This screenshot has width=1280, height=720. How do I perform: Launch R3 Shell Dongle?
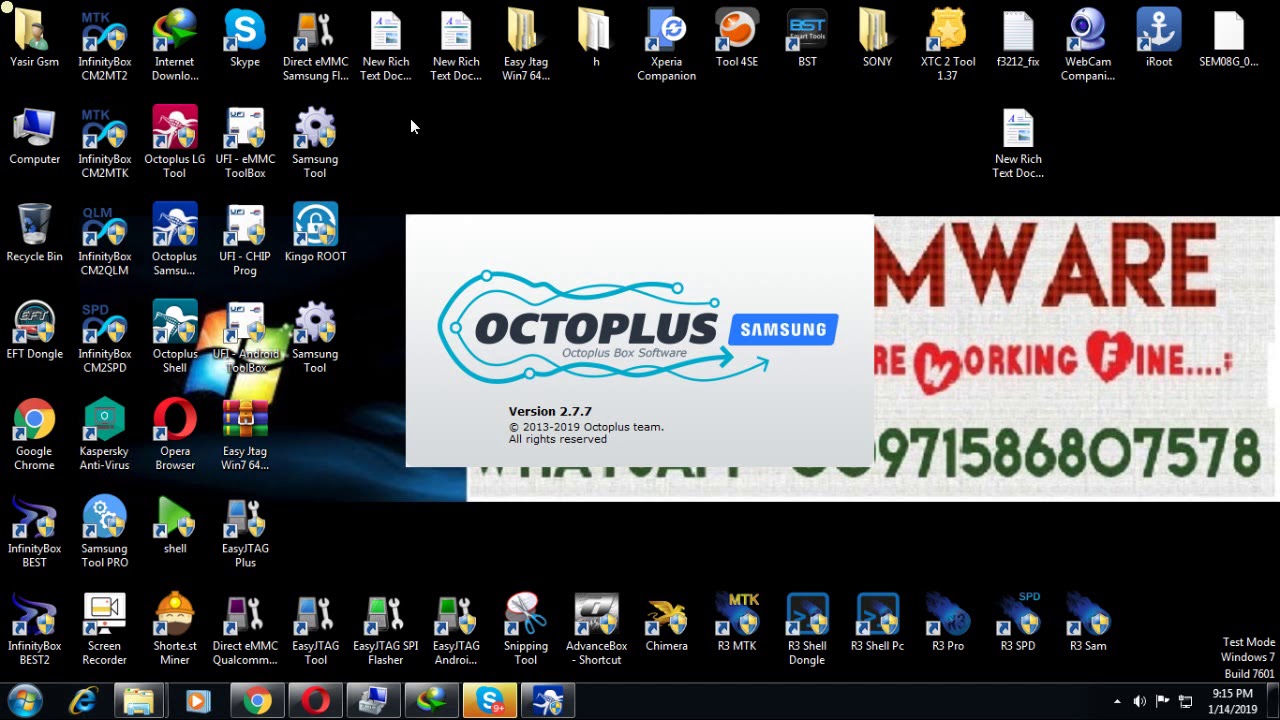pyautogui.click(x=807, y=631)
